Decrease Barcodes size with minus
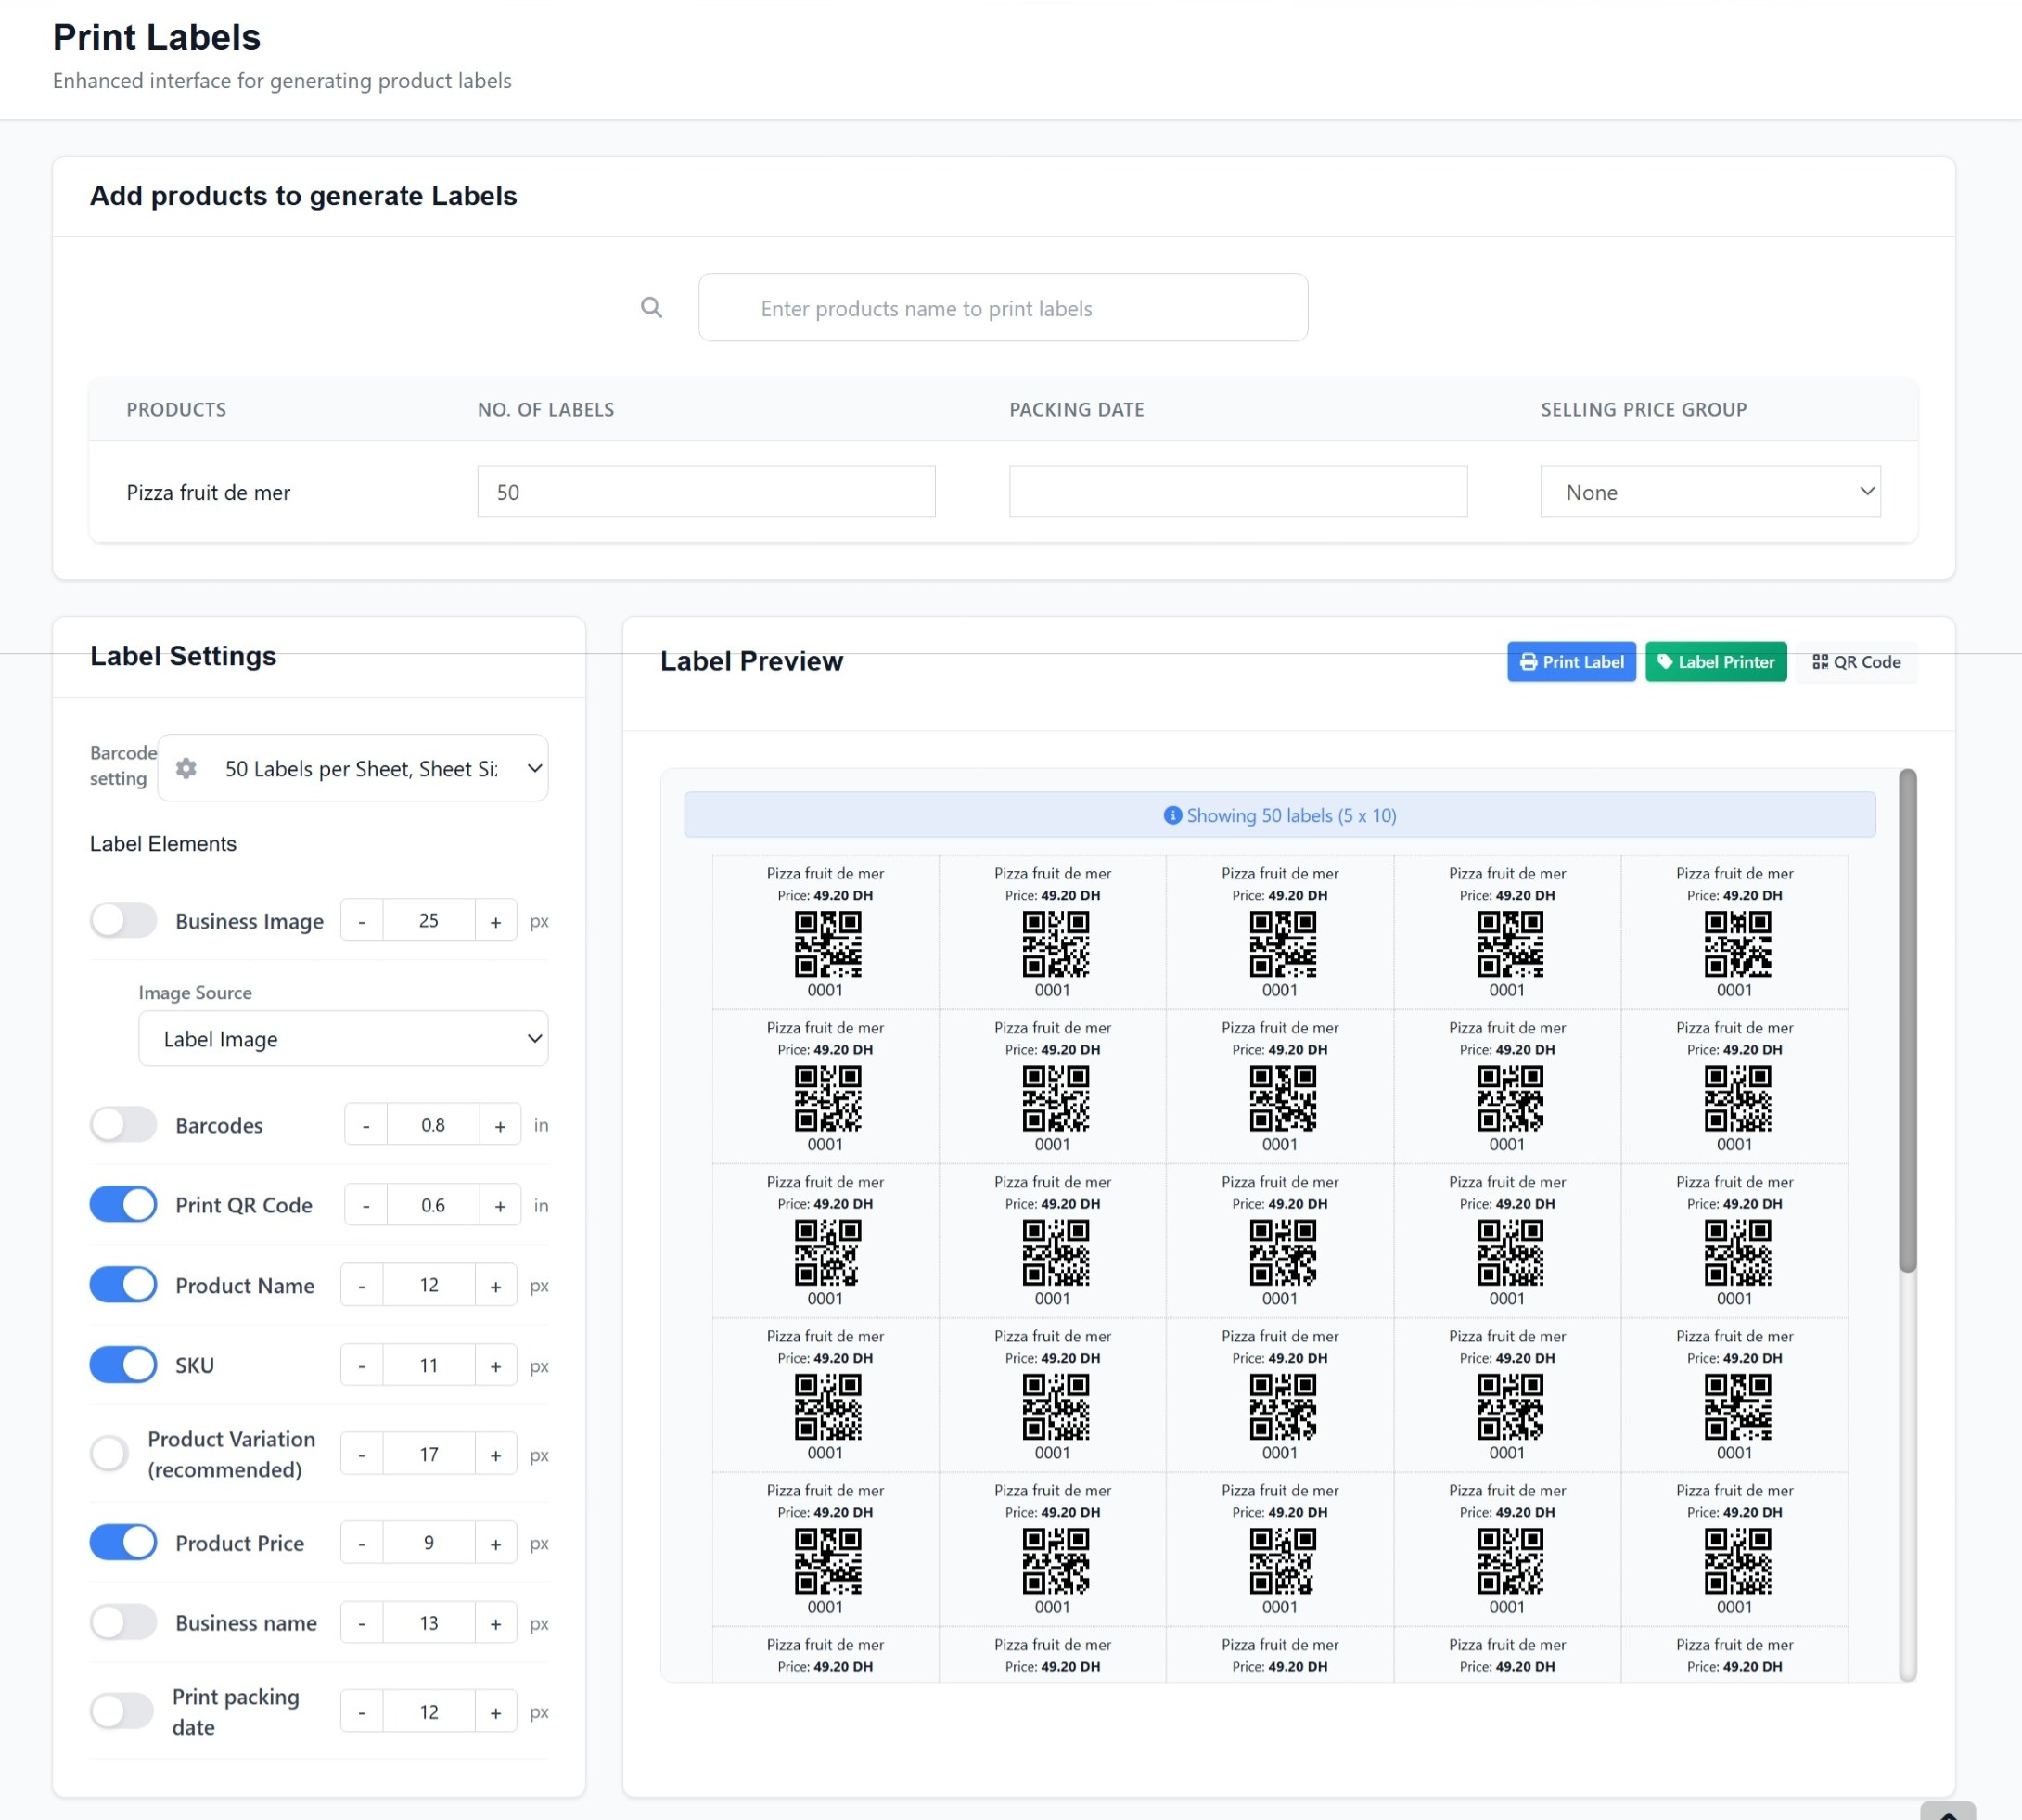The height and width of the screenshot is (1820, 2022). [366, 1125]
